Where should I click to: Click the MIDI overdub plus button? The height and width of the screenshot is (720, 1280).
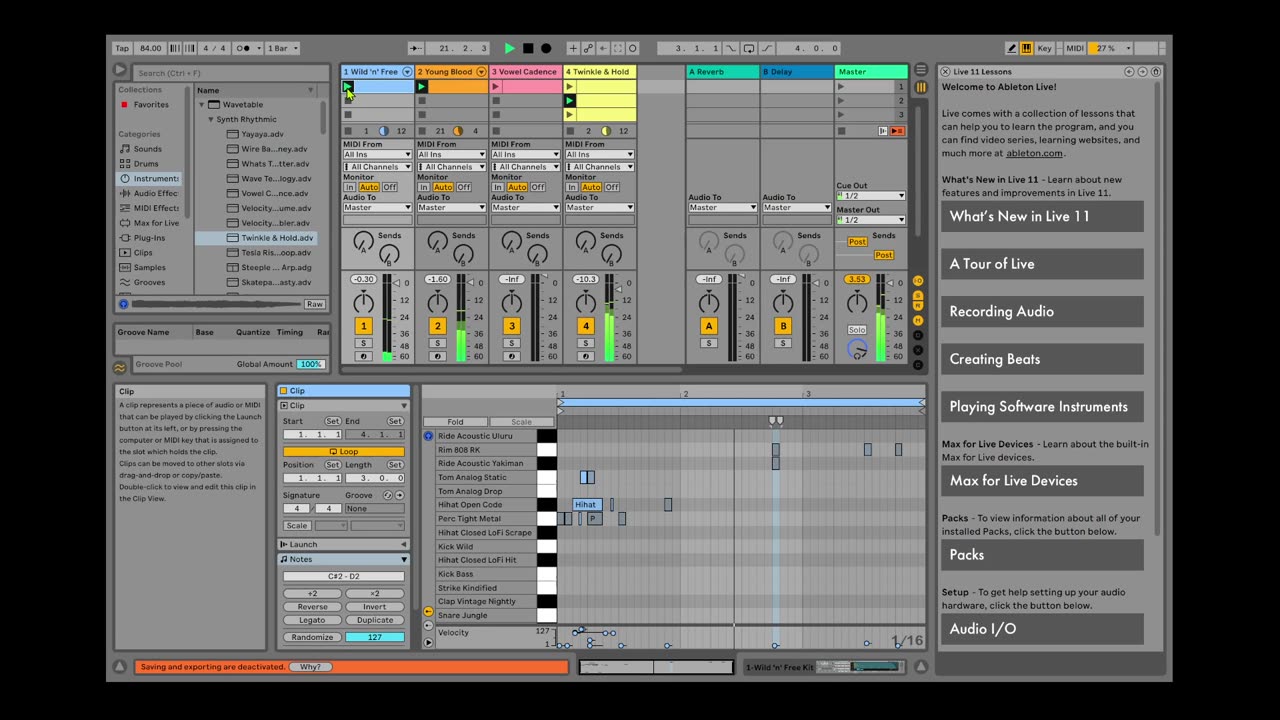click(x=573, y=48)
